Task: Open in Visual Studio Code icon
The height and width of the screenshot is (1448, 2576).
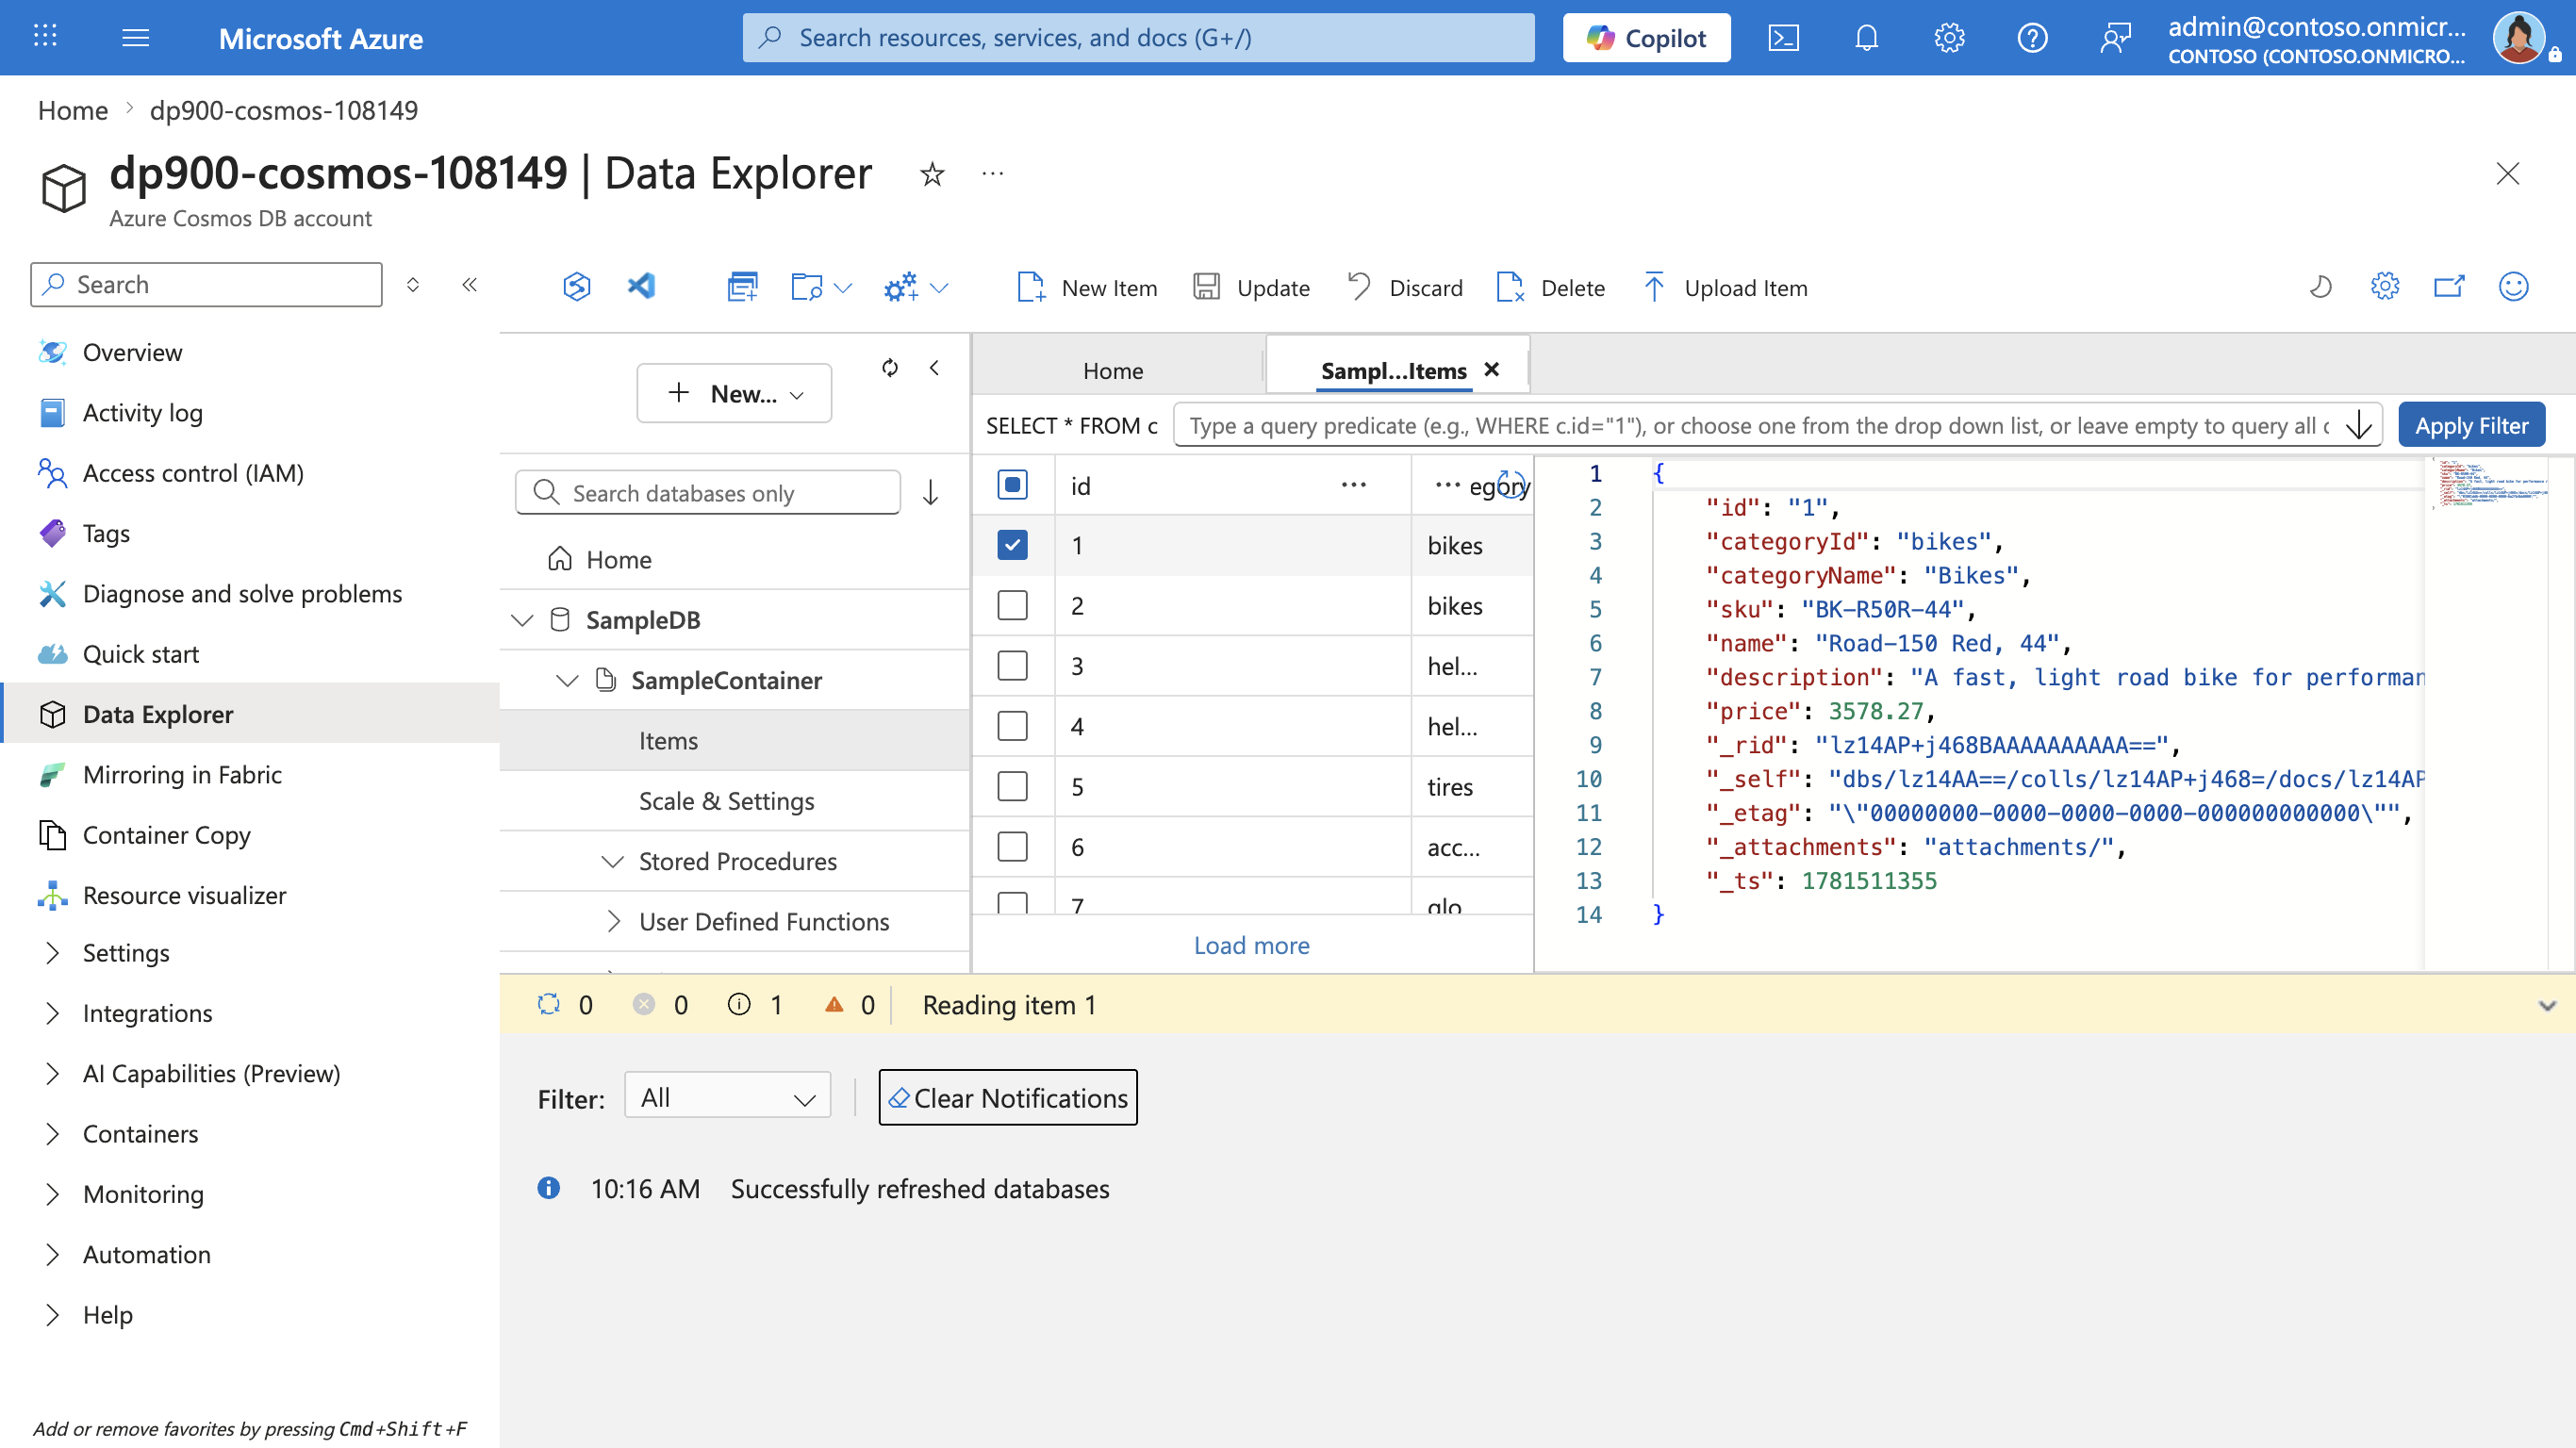Action: [641, 287]
